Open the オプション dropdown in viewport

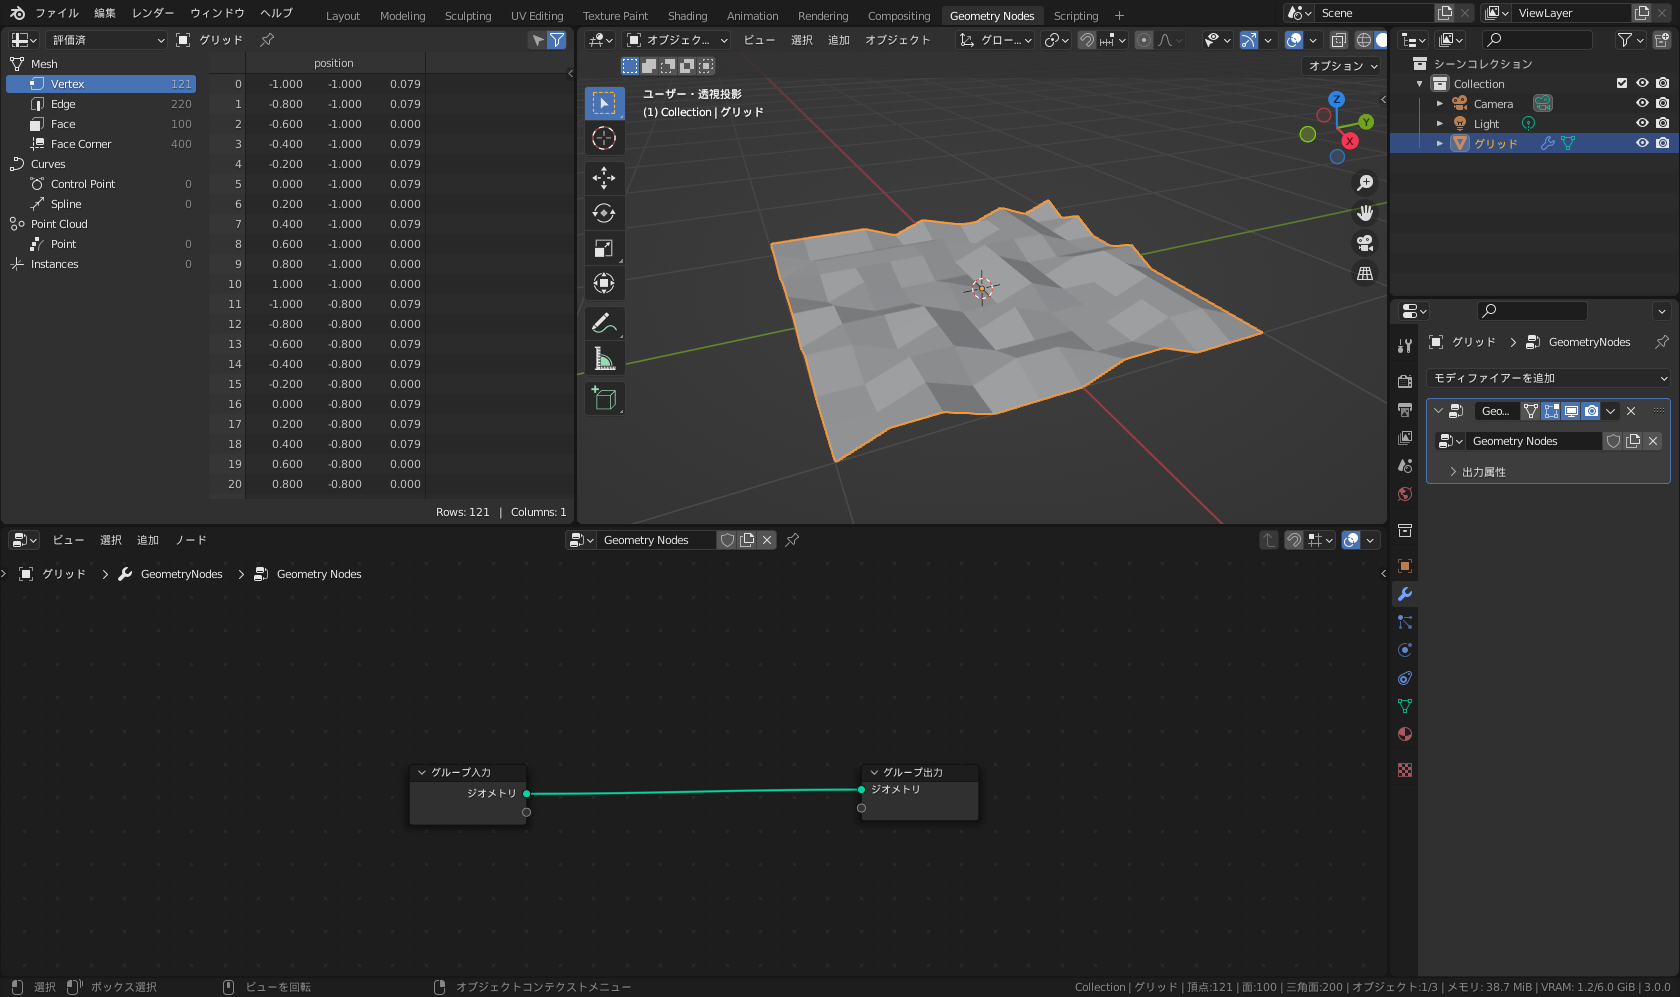[x=1343, y=66]
